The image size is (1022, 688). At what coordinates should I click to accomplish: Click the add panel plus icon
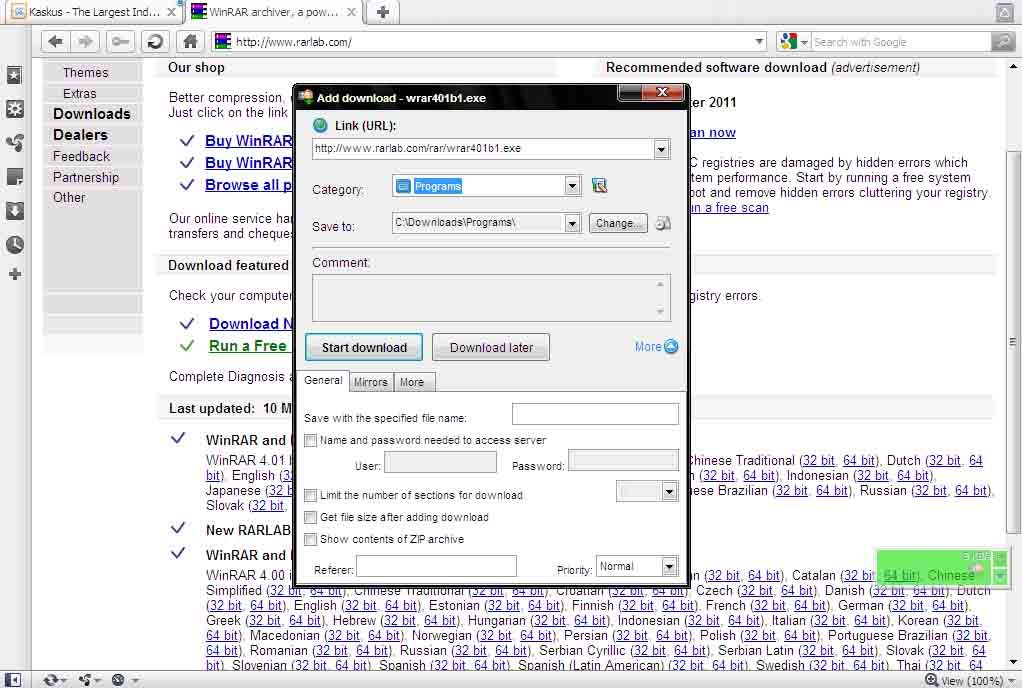[x=14, y=274]
